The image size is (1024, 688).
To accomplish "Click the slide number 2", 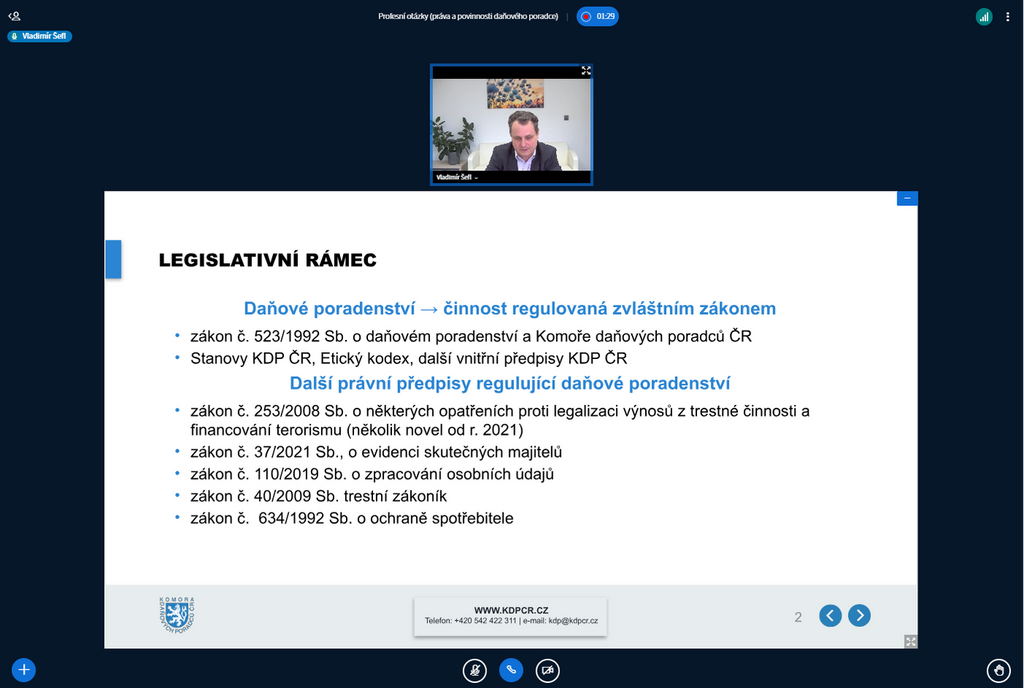I will tap(798, 617).
